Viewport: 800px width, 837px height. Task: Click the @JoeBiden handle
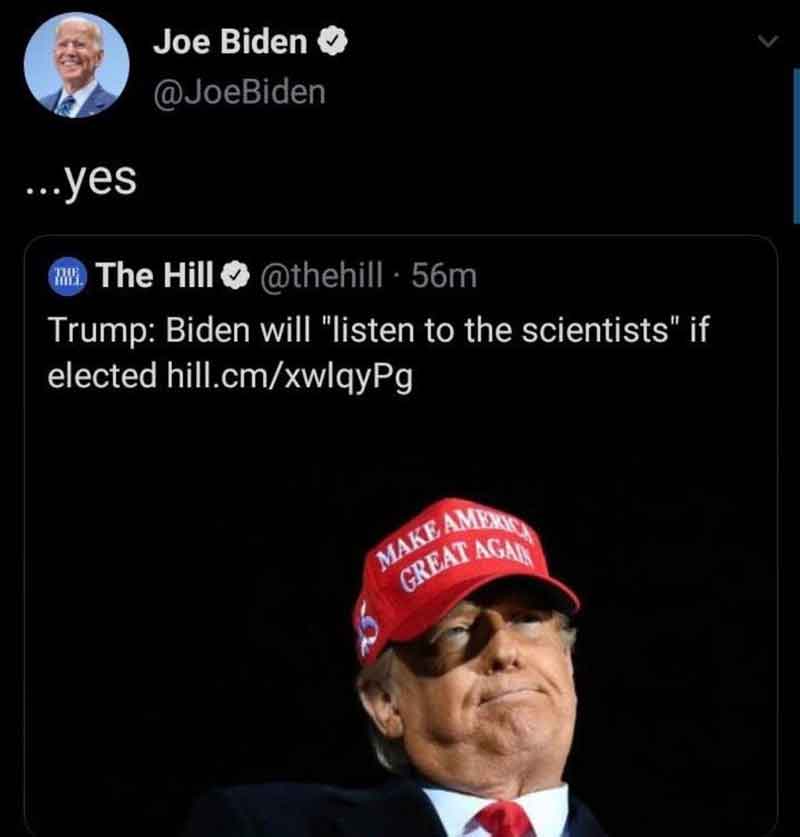tap(240, 93)
